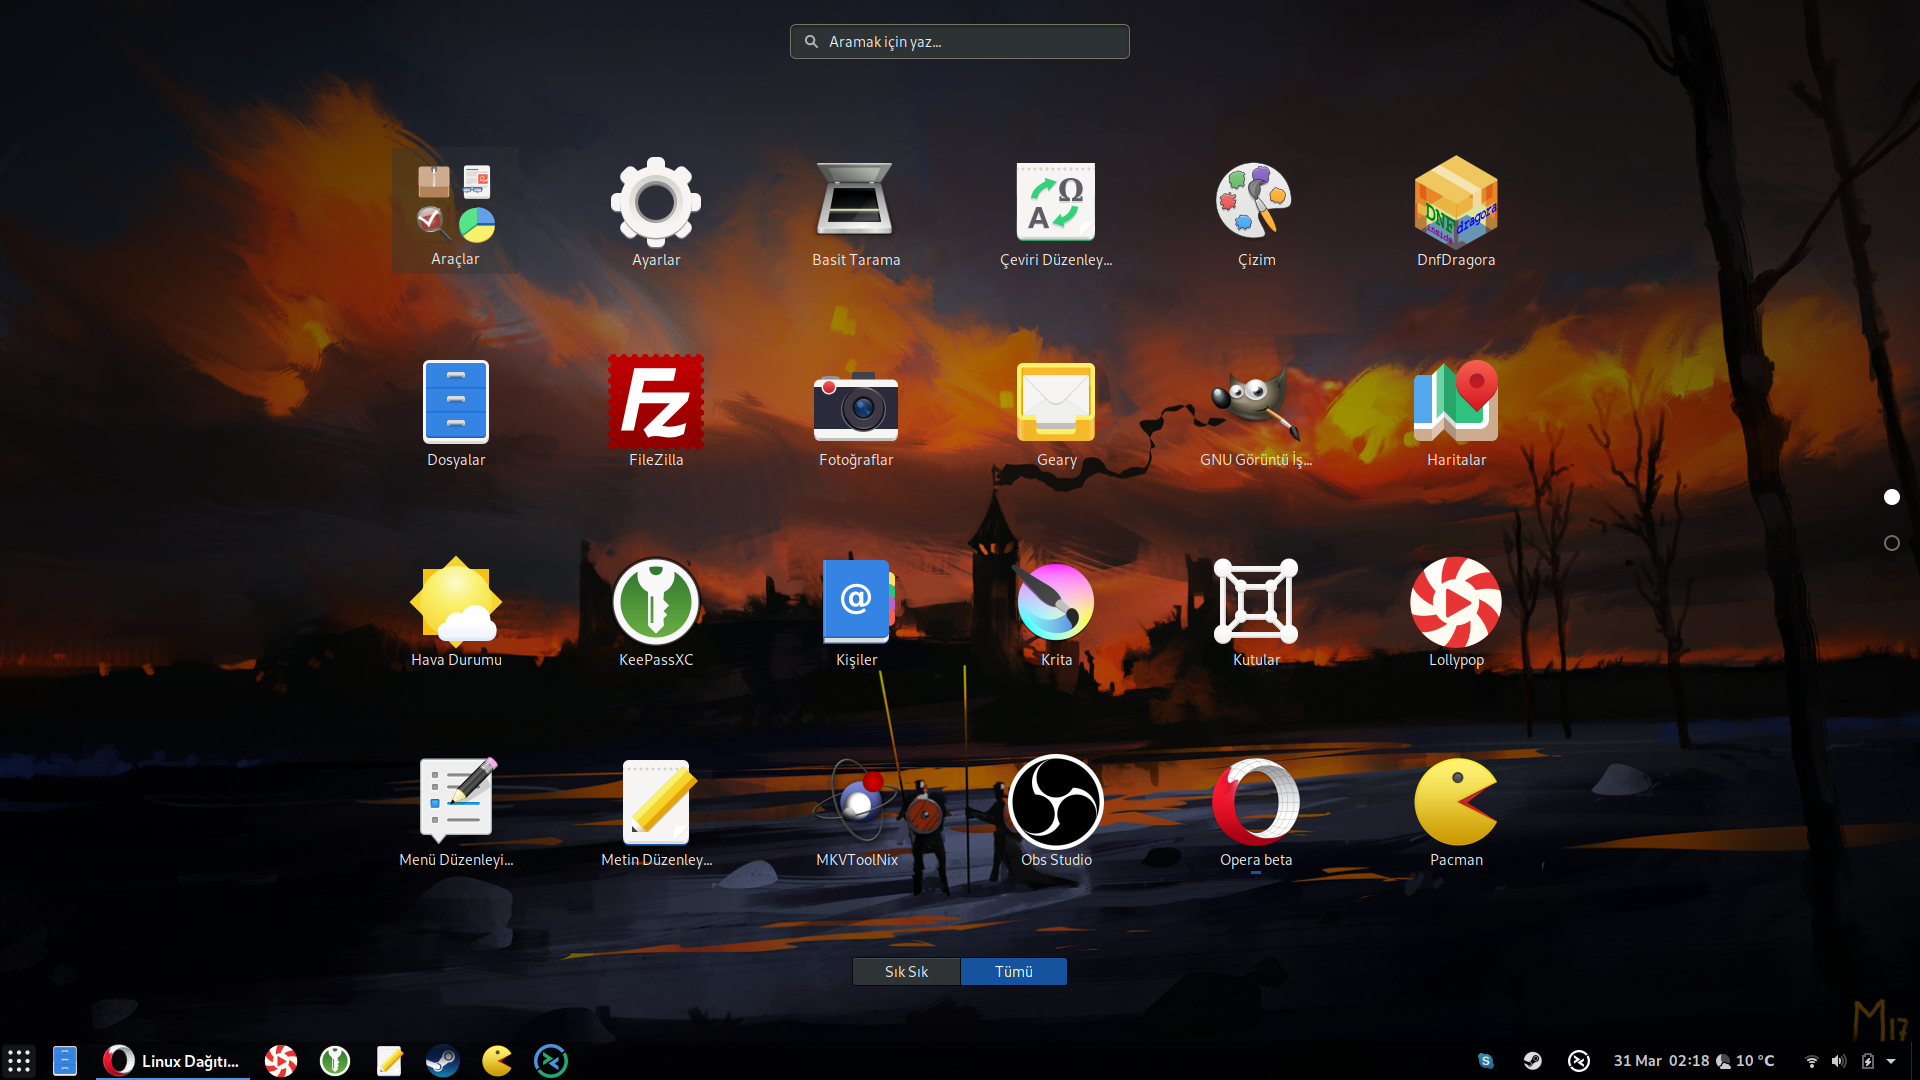Open Kutular virtual machines app

click(x=1256, y=611)
